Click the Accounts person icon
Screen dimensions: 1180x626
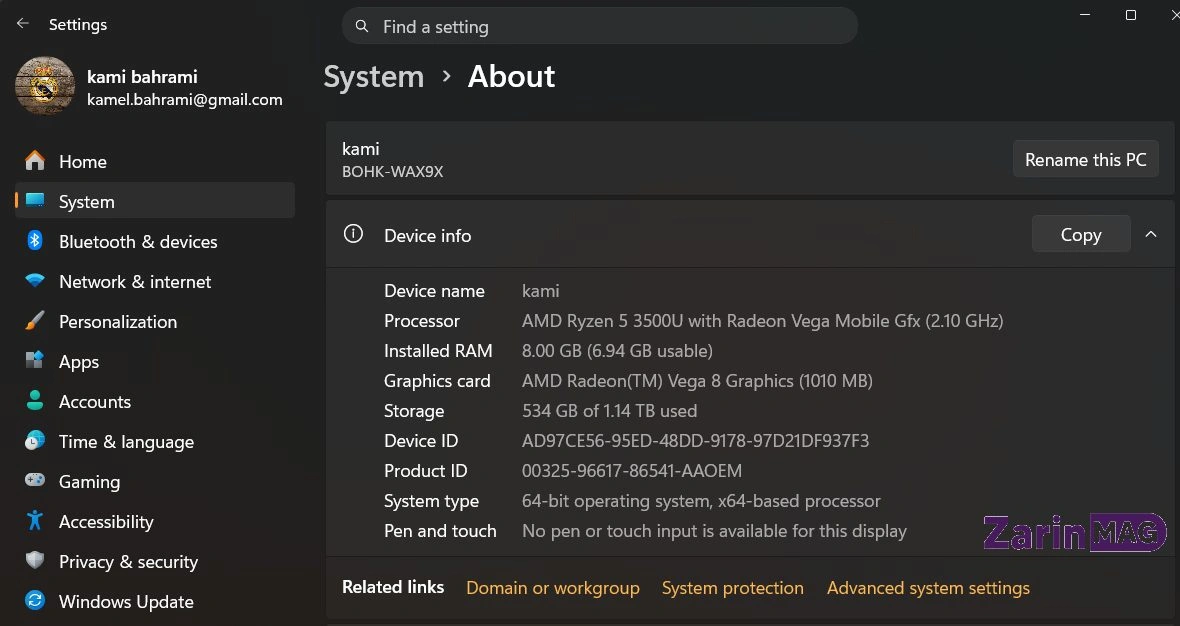pyautogui.click(x=35, y=400)
